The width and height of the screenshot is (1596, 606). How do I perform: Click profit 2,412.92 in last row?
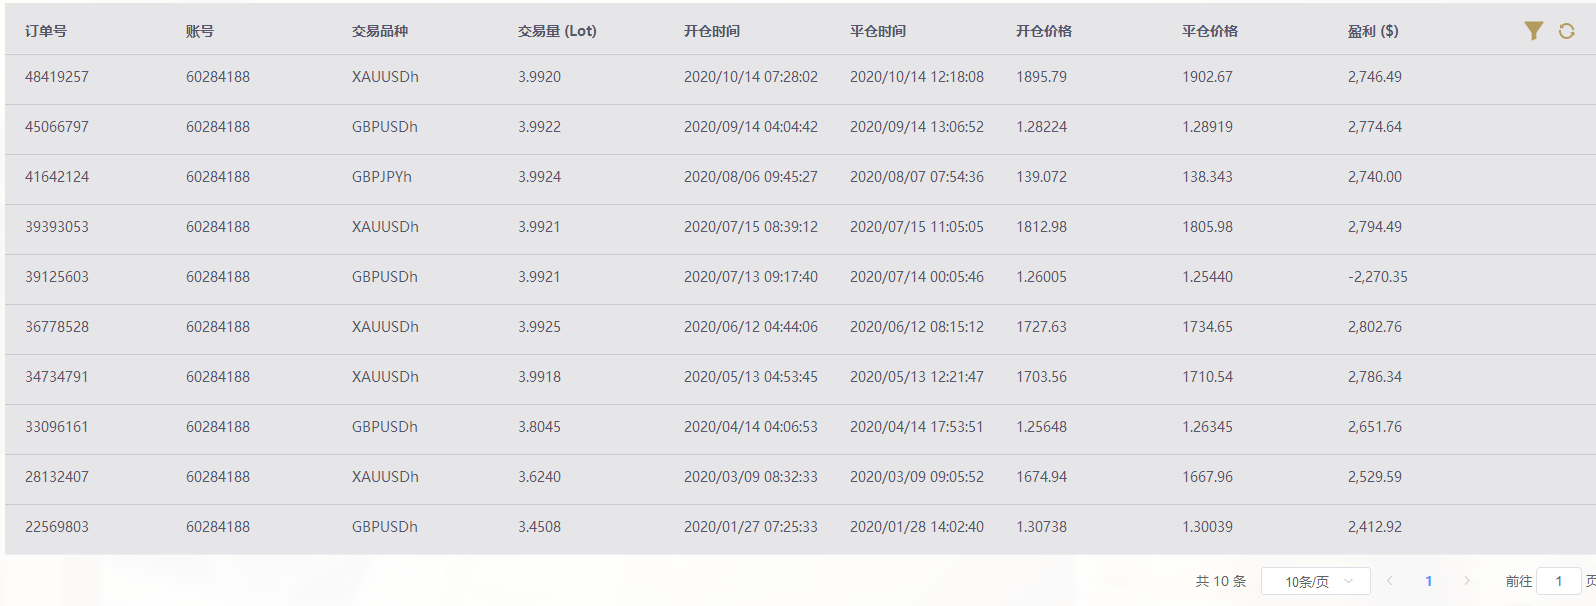pyautogui.click(x=1375, y=527)
